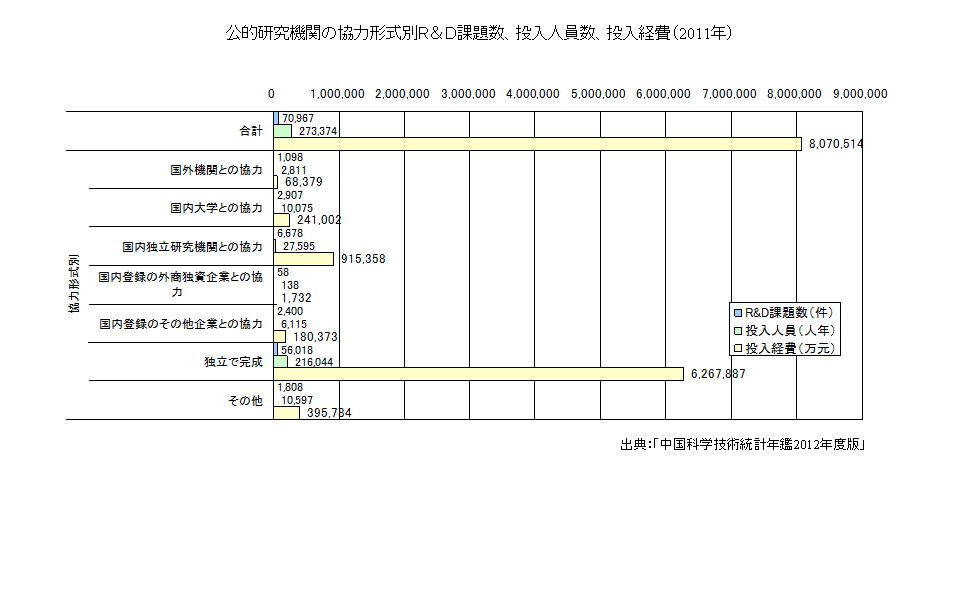Click the source citation 中国科学技術統計年鑑2012年度版

[x=742, y=444]
